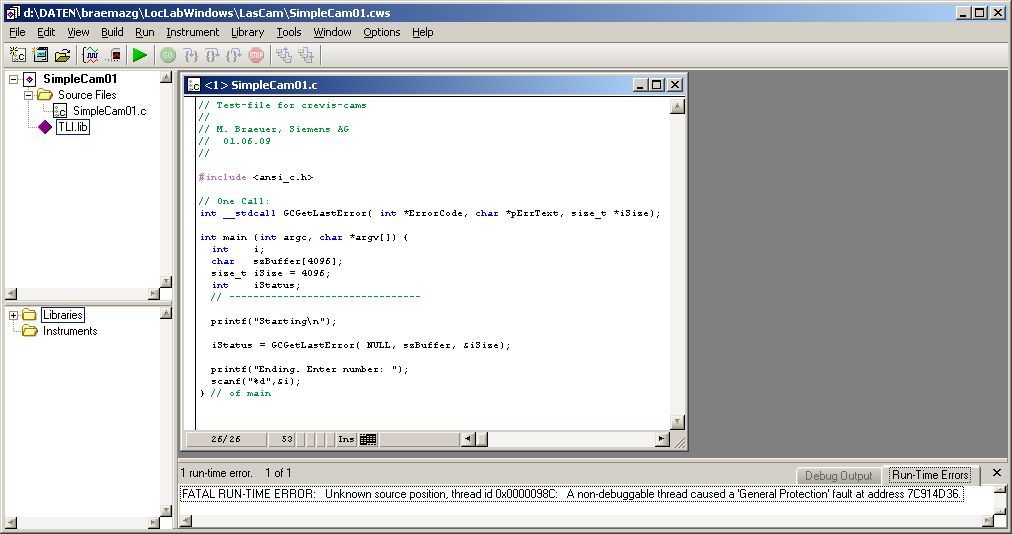Click the C file icon beside SimpleCam01.c
The image size is (1012, 534).
[x=60, y=111]
